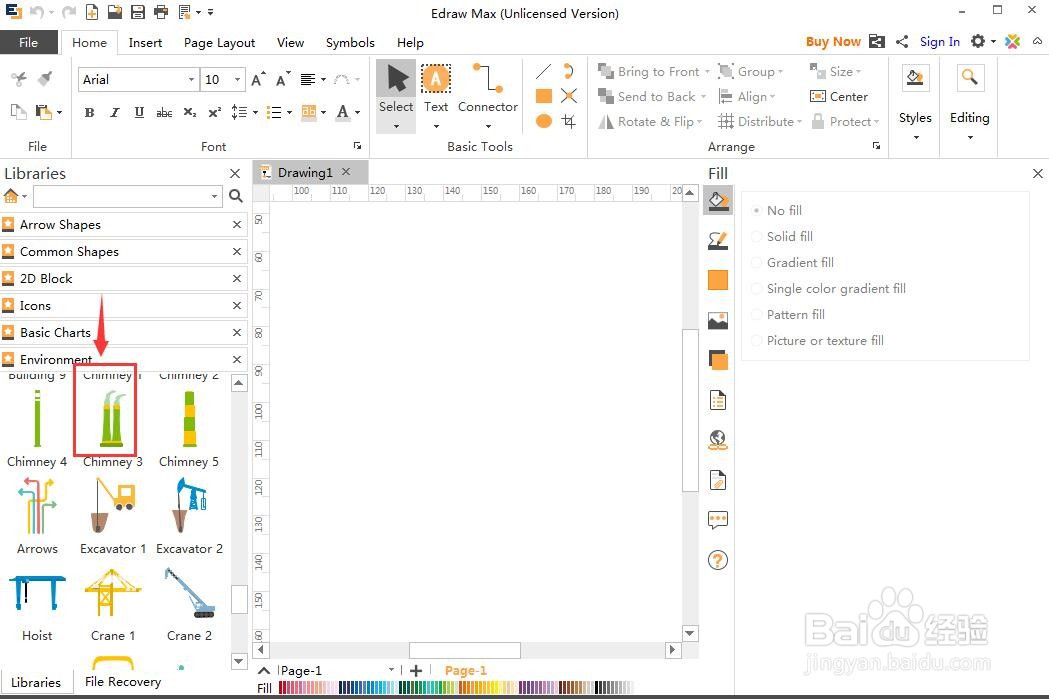
Task: Open the line settings tab in Fill panel
Action: point(718,240)
